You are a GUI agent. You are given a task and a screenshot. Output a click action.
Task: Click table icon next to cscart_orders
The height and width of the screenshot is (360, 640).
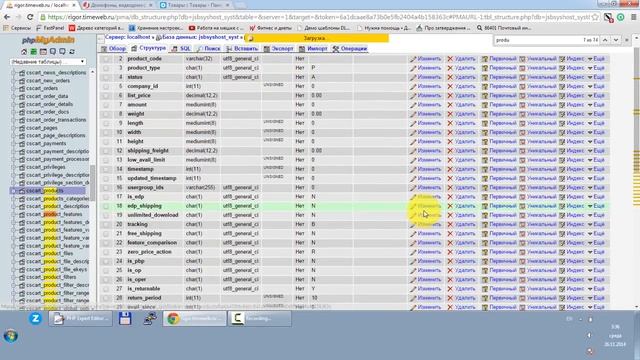[x=22, y=88]
